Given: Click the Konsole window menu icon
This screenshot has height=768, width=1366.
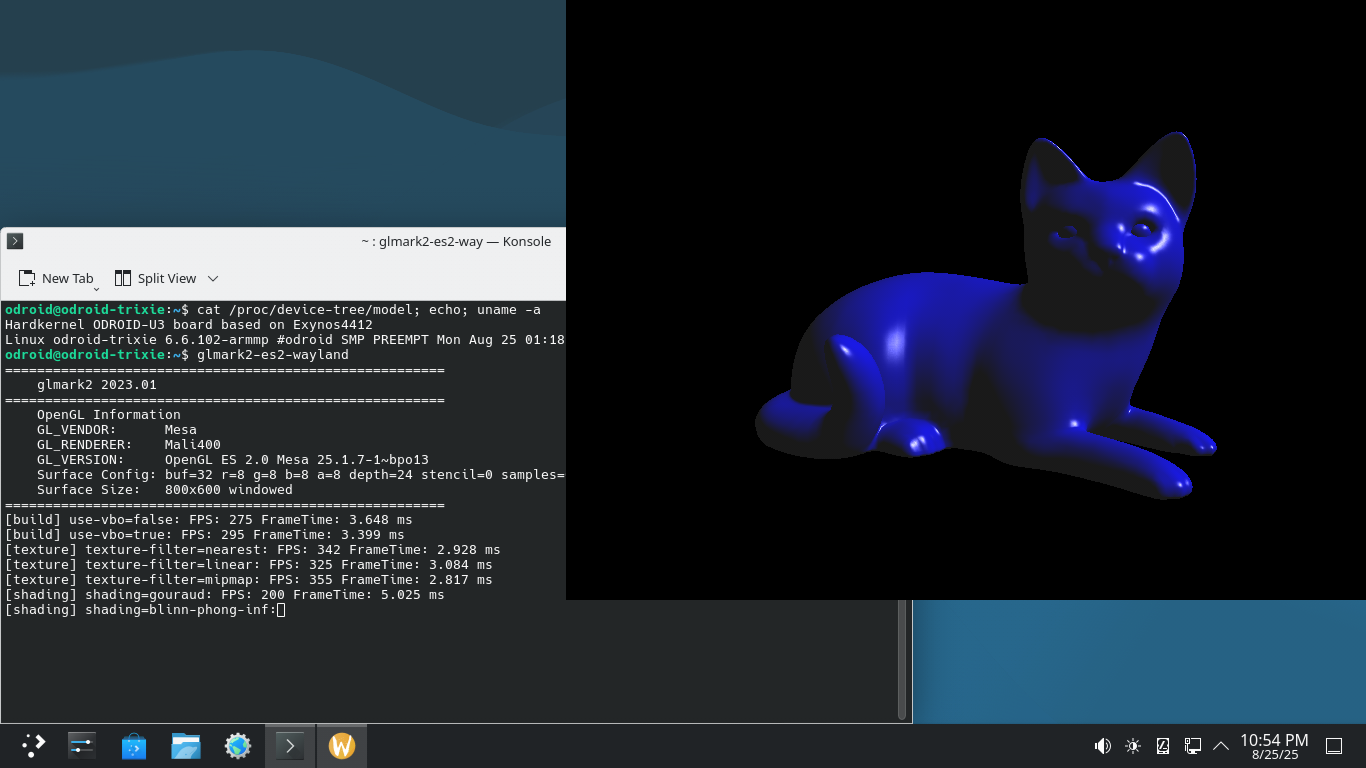Looking at the screenshot, I should (x=14, y=241).
